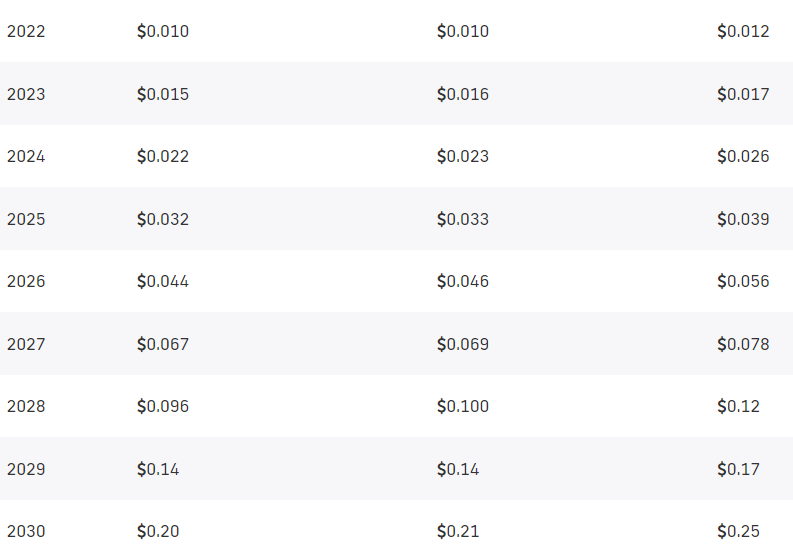793x560 pixels.
Task: Click the 2027 minimum price $0.067
Action: (163, 344)
